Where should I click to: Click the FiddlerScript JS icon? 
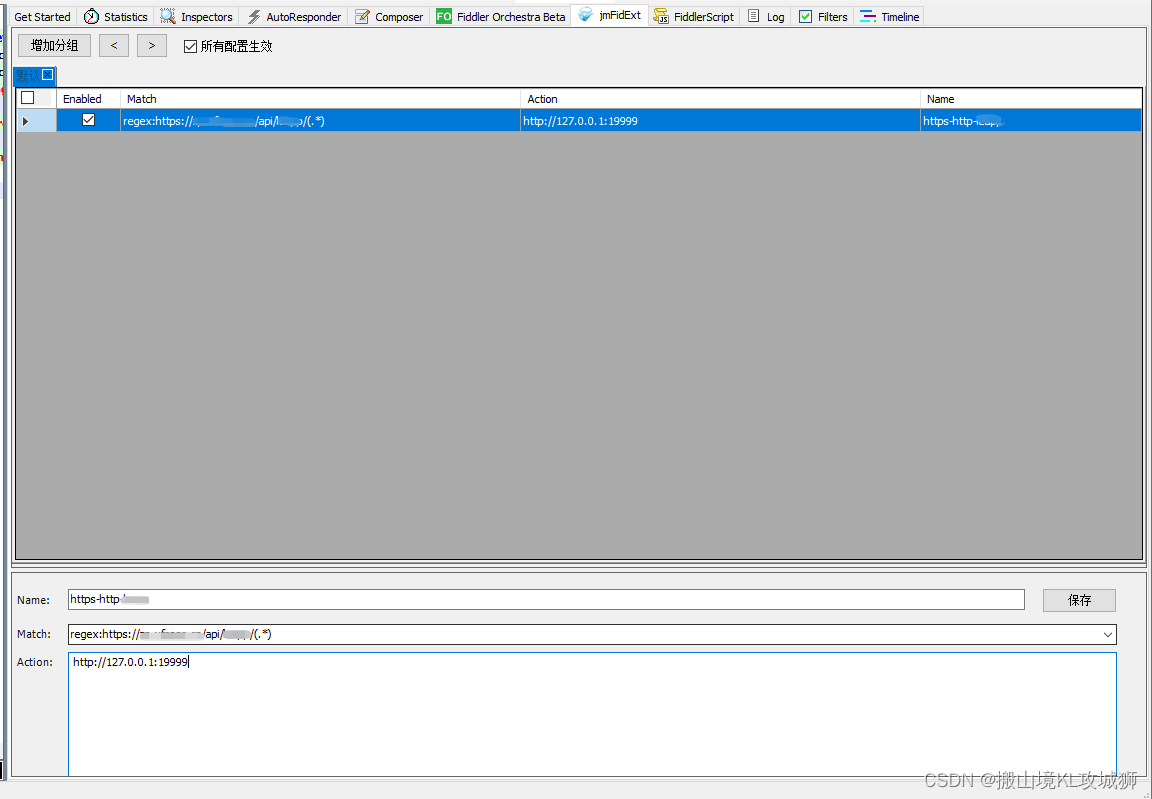pos(661,16)
